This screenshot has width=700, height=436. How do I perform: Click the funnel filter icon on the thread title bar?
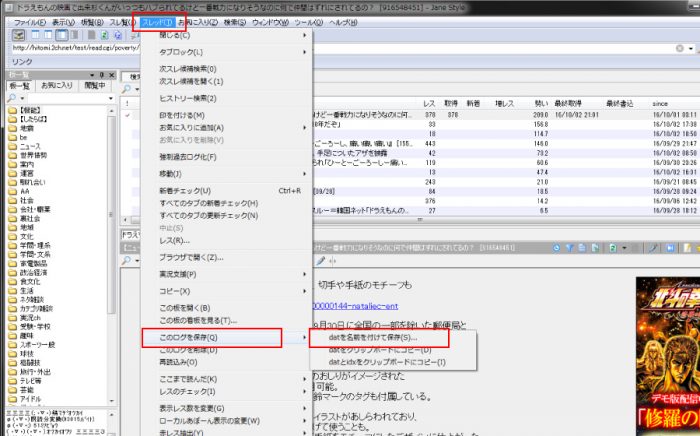569,248
